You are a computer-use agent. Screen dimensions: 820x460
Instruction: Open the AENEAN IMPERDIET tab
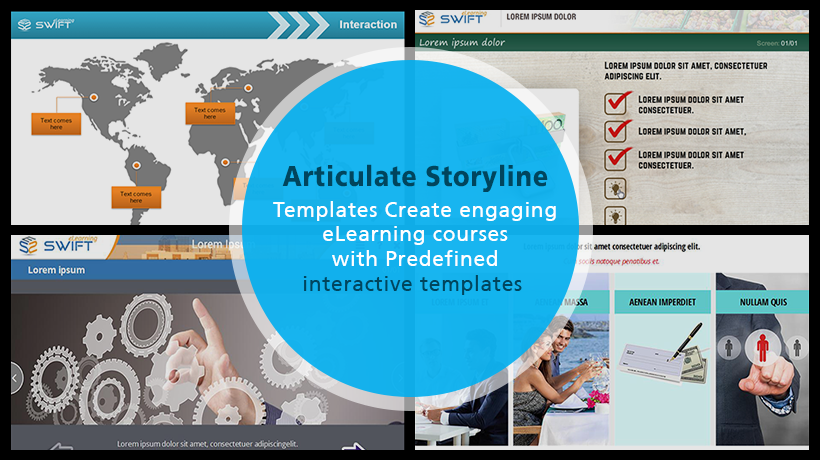click(x=662, y=302)
